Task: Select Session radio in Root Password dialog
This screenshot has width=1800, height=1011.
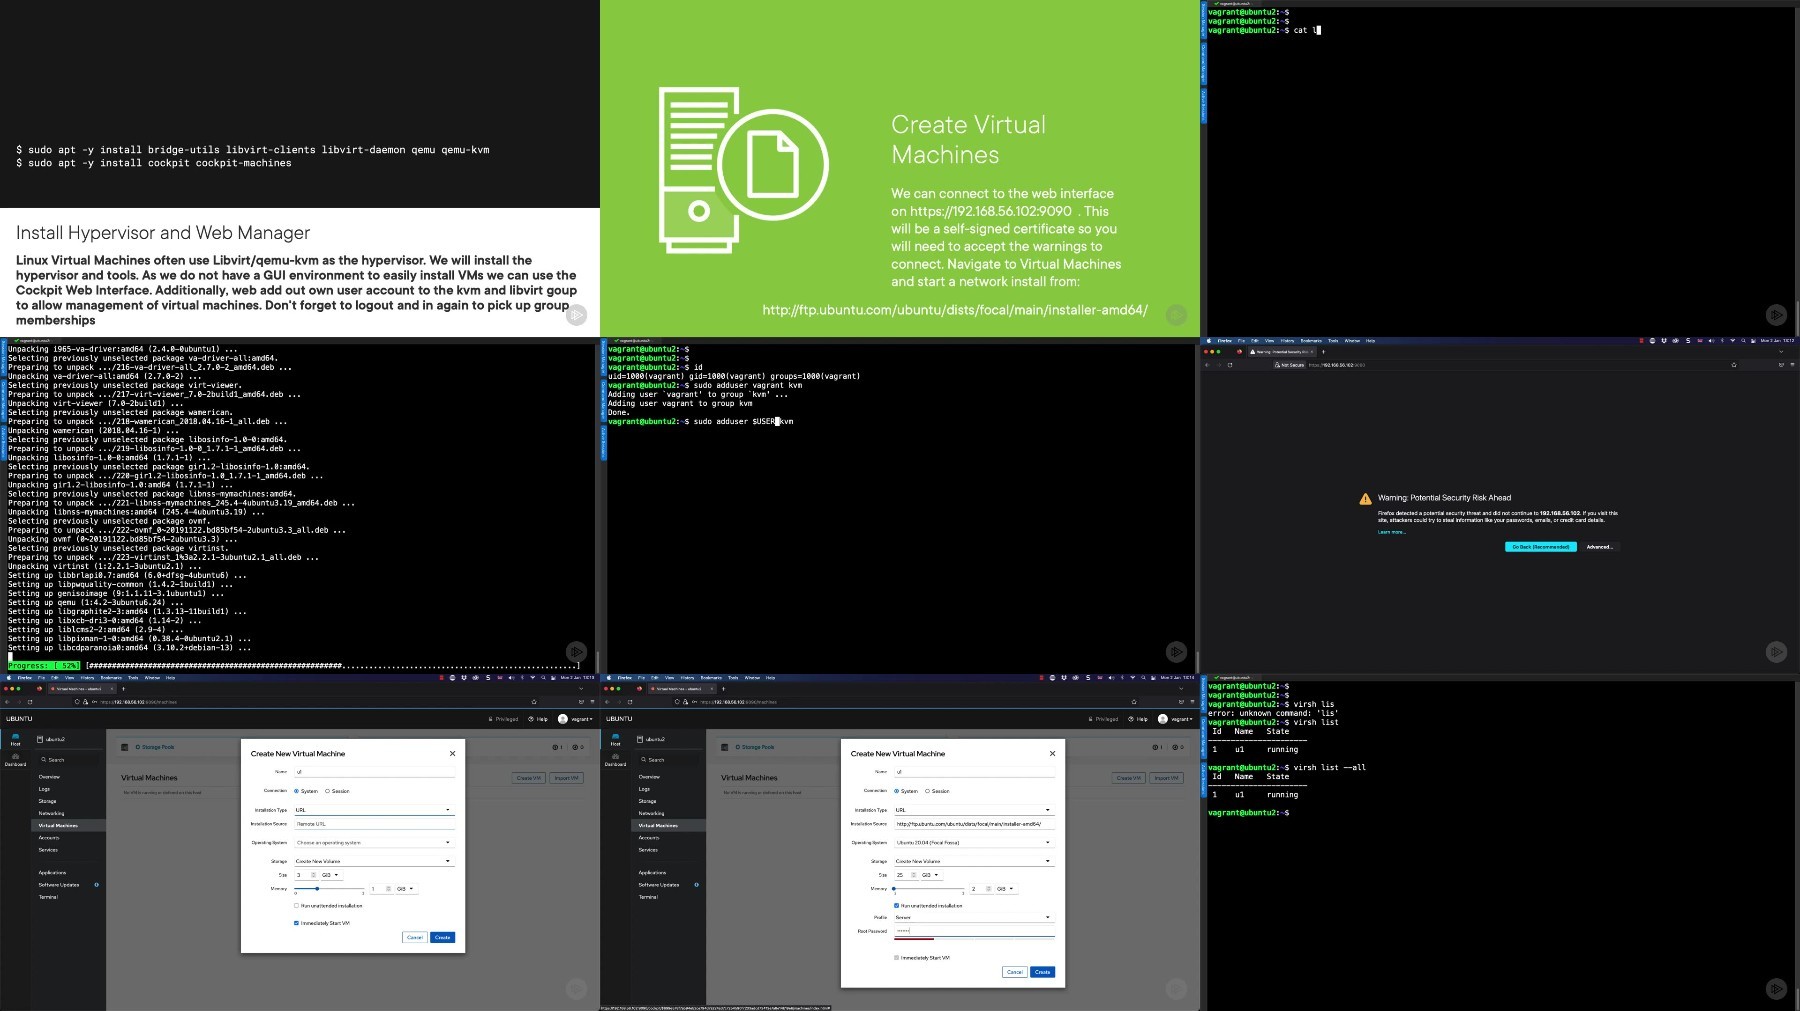Action: pyautogui.click(x=927, y=791)
